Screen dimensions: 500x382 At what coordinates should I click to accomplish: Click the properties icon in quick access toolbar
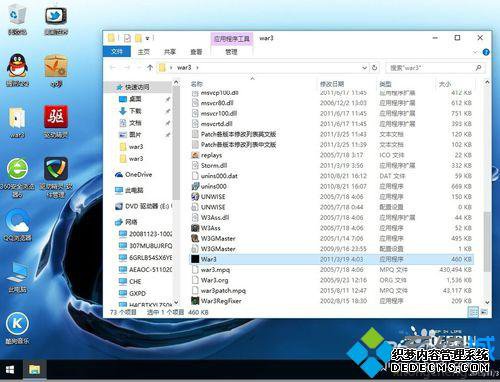point(127,38)
